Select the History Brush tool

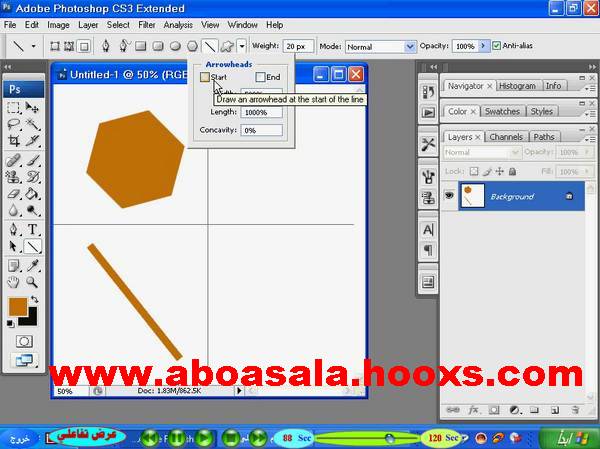pos(32,176)
